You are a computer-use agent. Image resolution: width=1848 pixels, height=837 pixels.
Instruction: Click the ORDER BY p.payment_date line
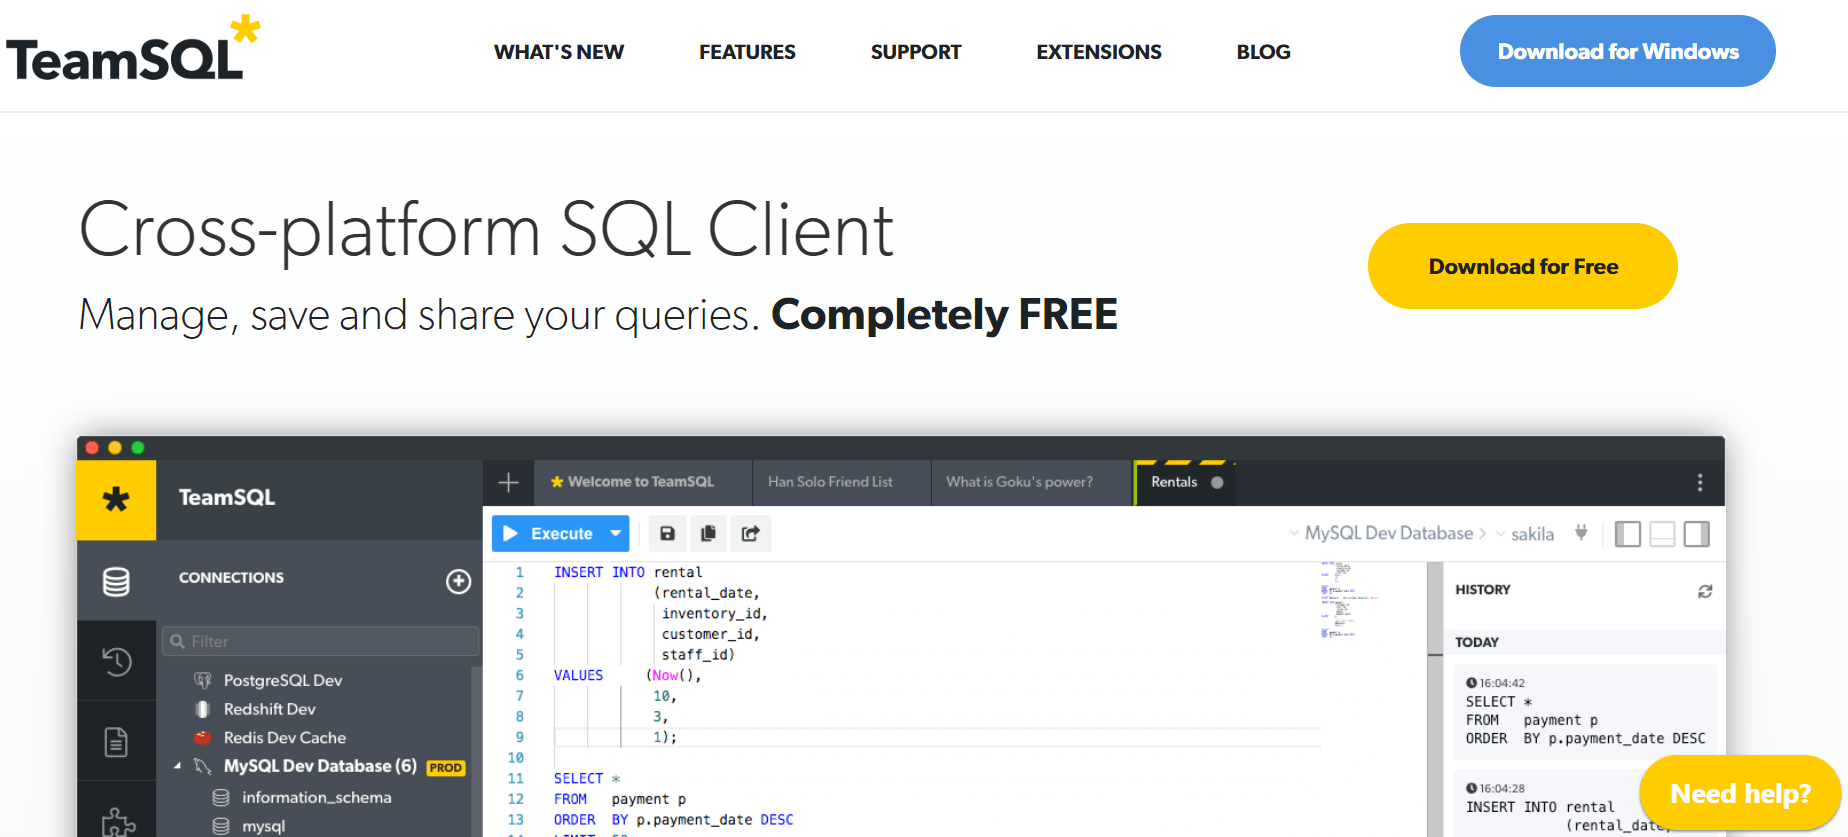click(673, 820)
